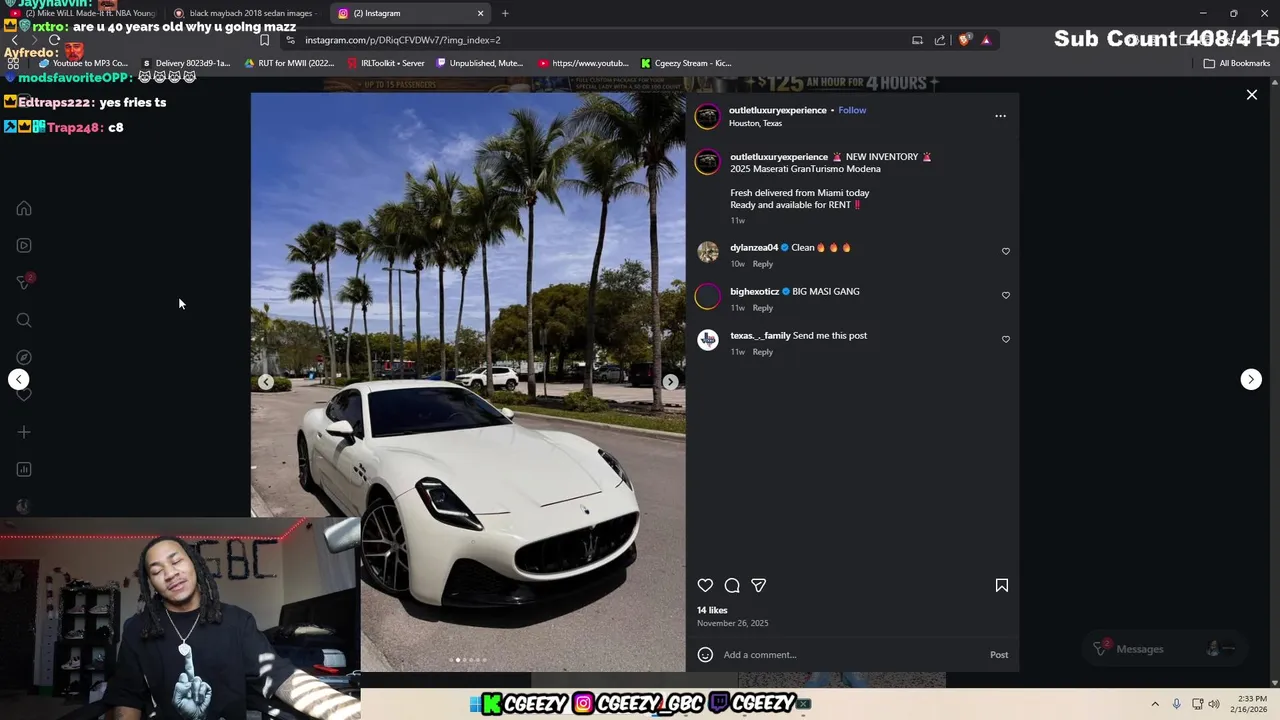Viewport: 1280px width, 720px height.
Task: Close the Instagram post overlay
Action: (1252, 95)
